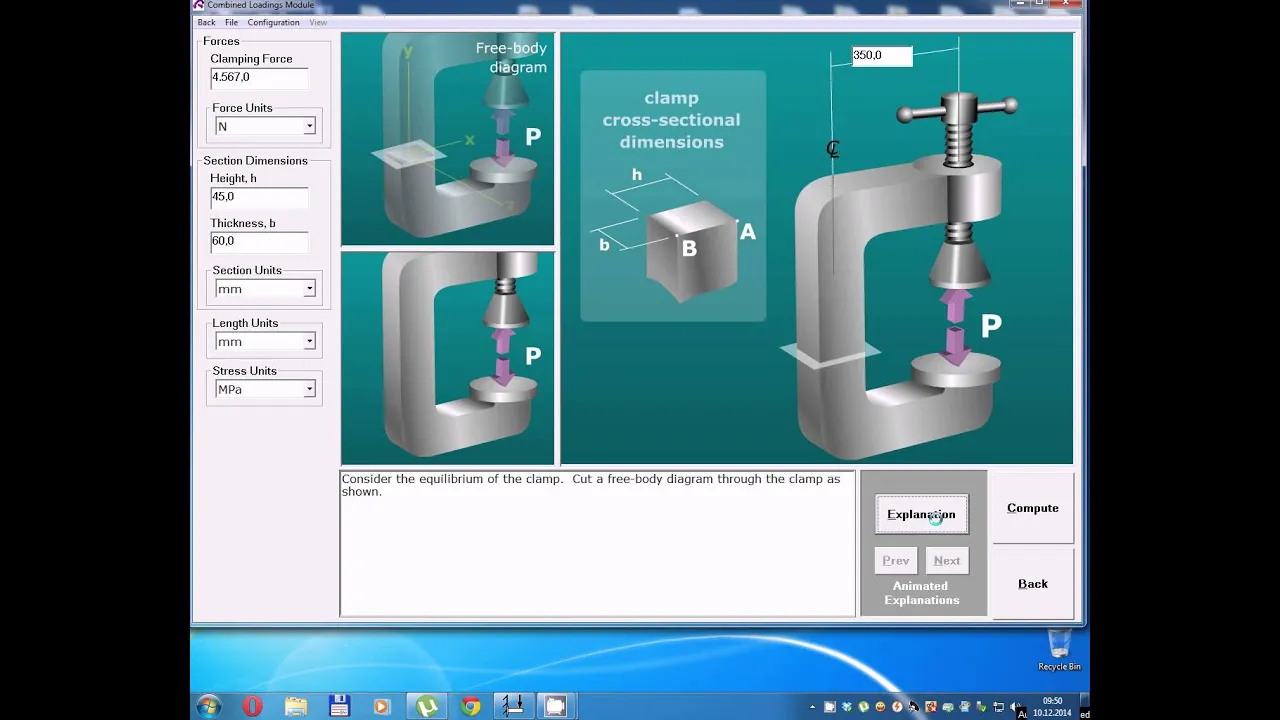Select the lower clamp view thumbnail
This screenshot has width=1280, height=720.
coord(447,358)
